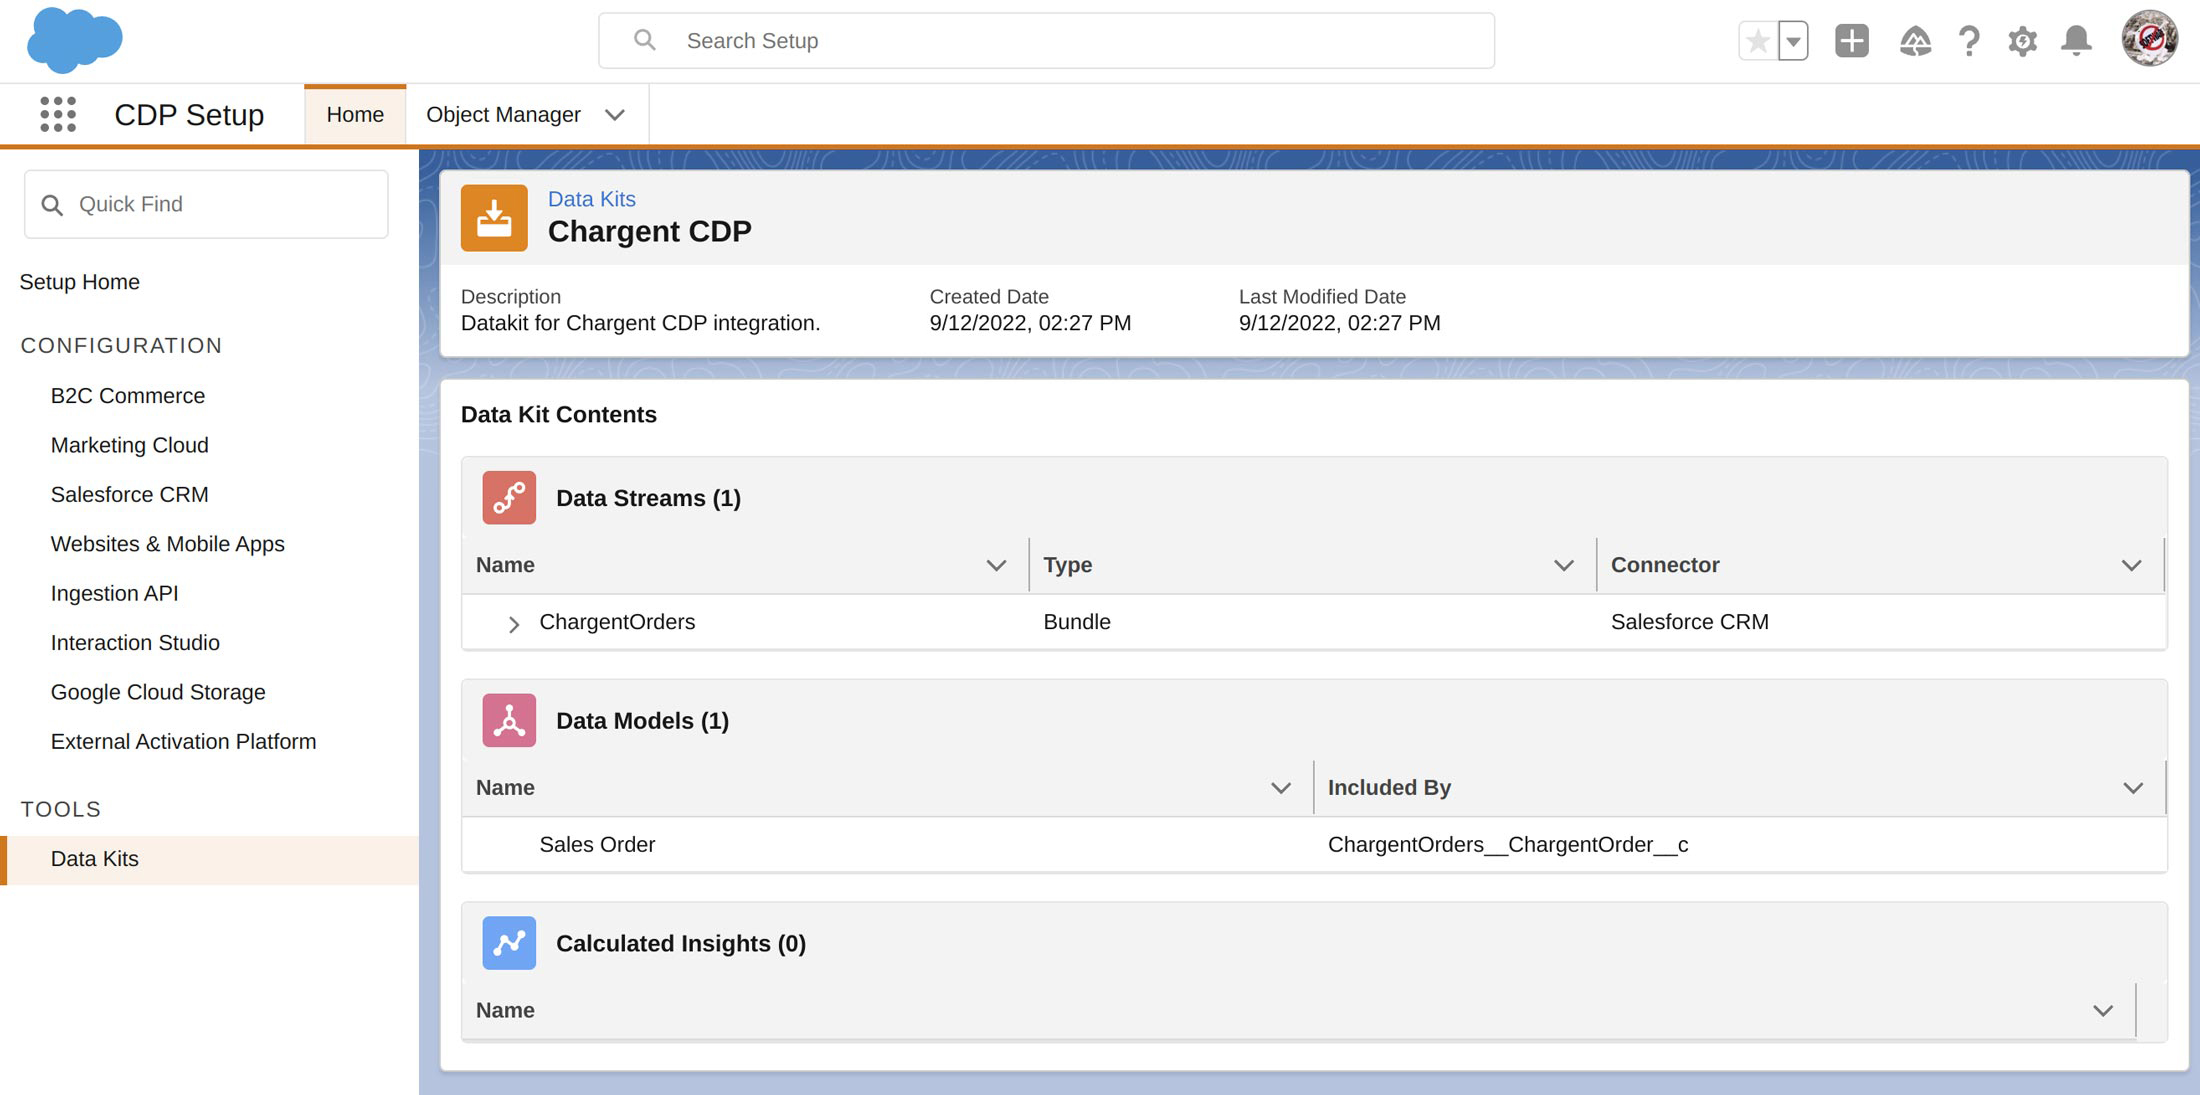Focus the Quick Find input

206,204
